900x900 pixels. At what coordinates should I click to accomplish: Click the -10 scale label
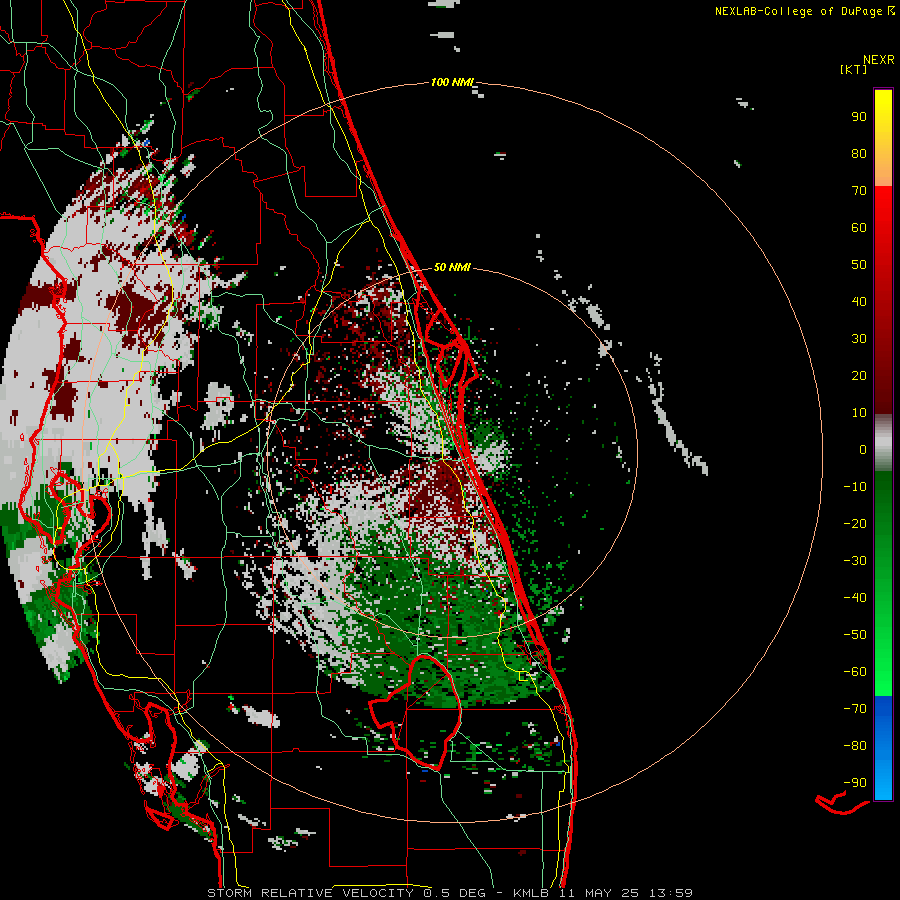(855, 487)
